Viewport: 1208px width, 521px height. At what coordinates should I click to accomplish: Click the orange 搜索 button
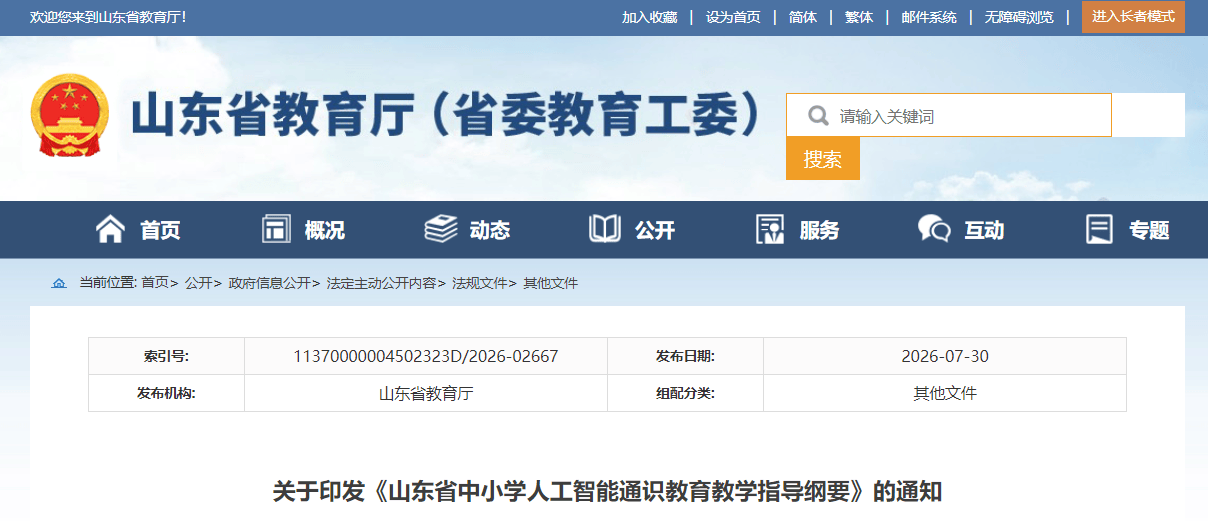click(823, 159)
